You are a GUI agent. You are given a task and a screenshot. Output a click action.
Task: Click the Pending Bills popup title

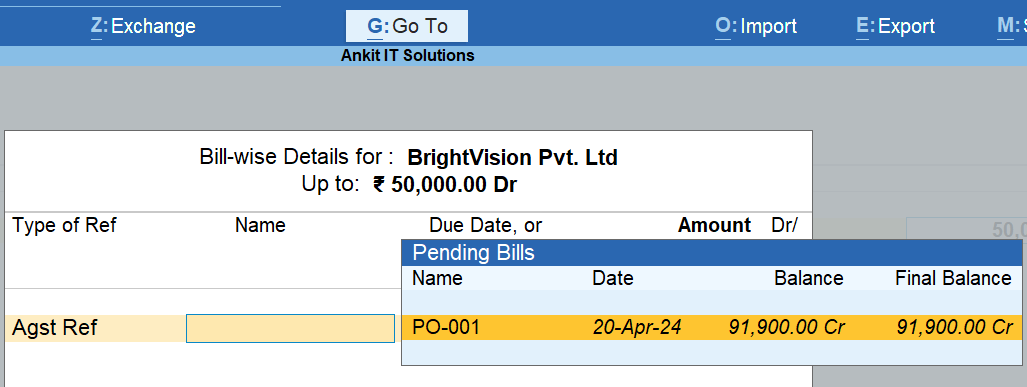click(474, 253)
